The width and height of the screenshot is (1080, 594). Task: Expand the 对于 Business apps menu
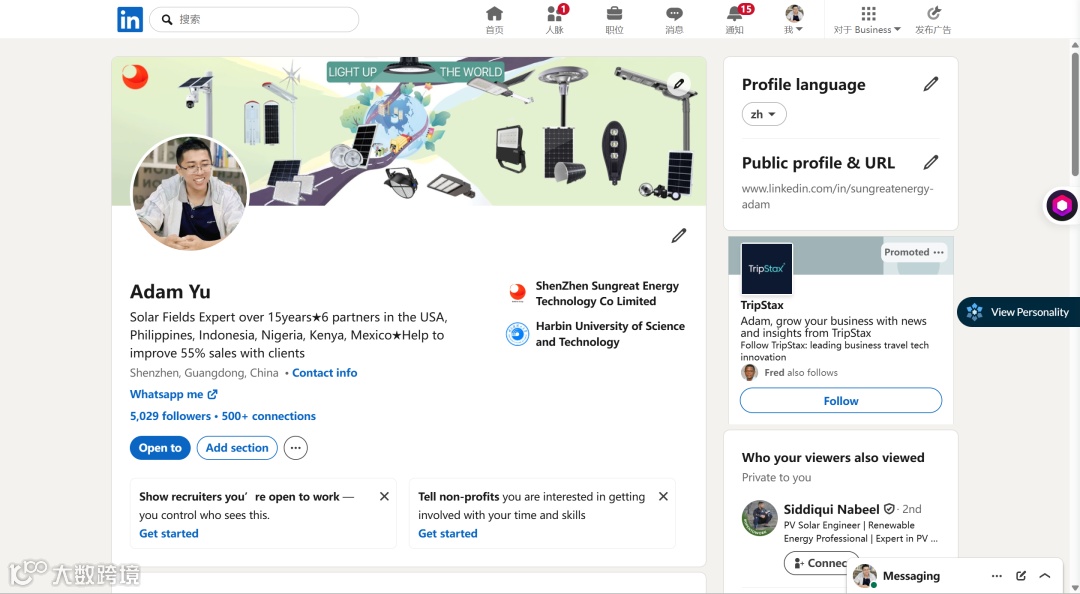coord(867,20)
